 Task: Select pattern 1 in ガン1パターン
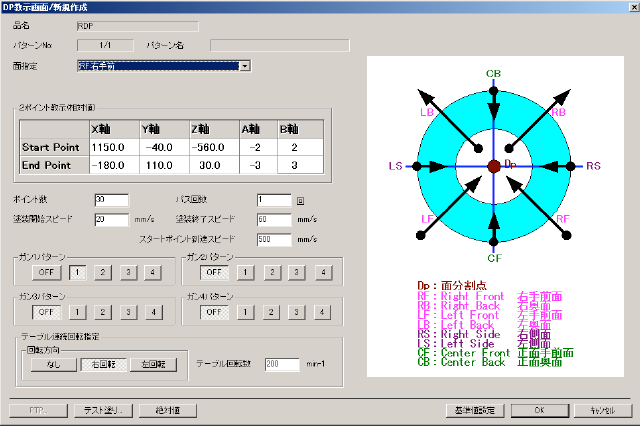[x=77, y=272]
